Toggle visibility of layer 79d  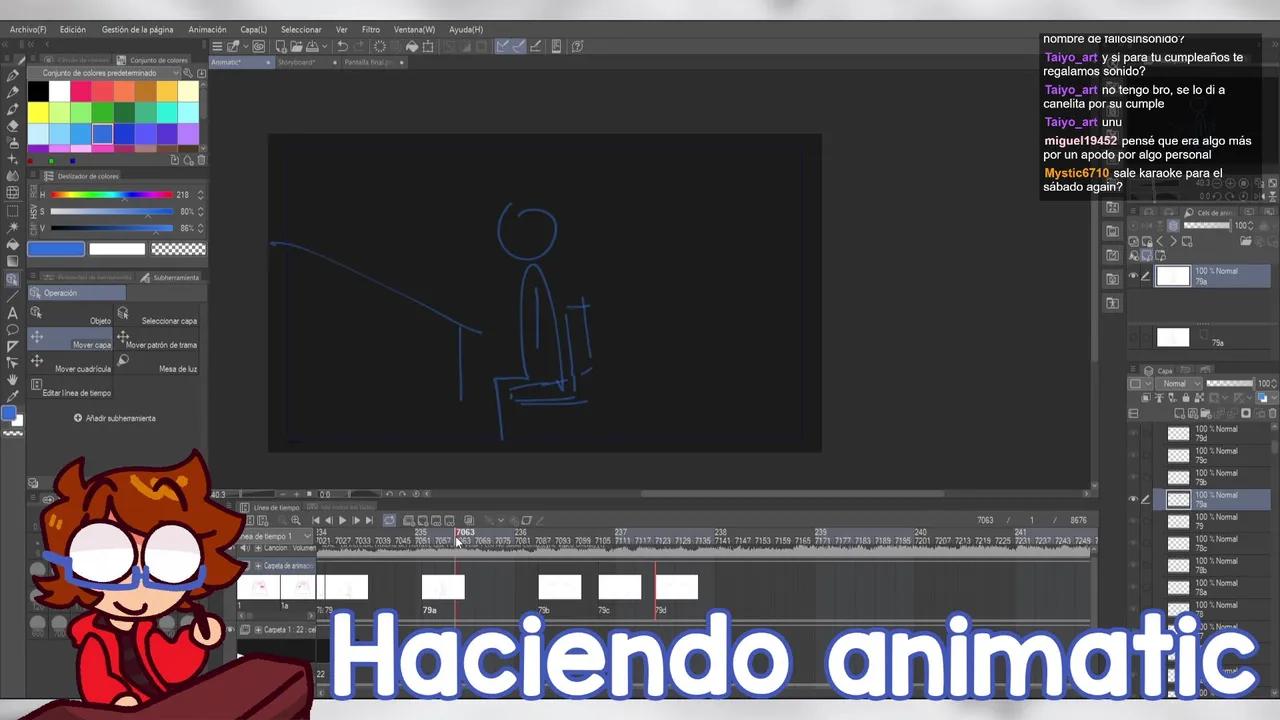(x=1133, y=433)
